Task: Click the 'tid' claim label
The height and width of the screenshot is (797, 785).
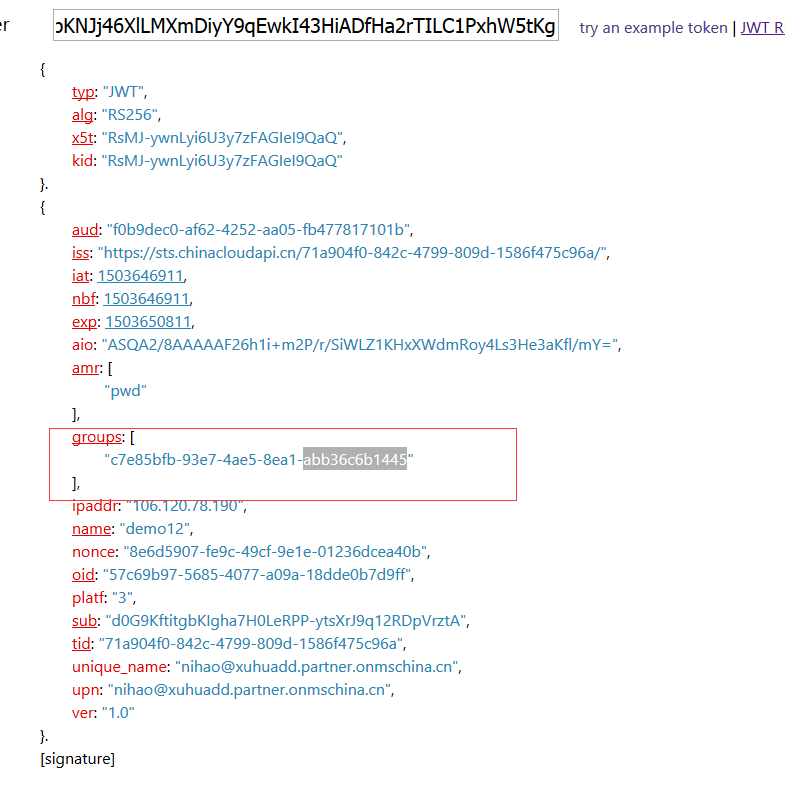Action: [82, 643]
